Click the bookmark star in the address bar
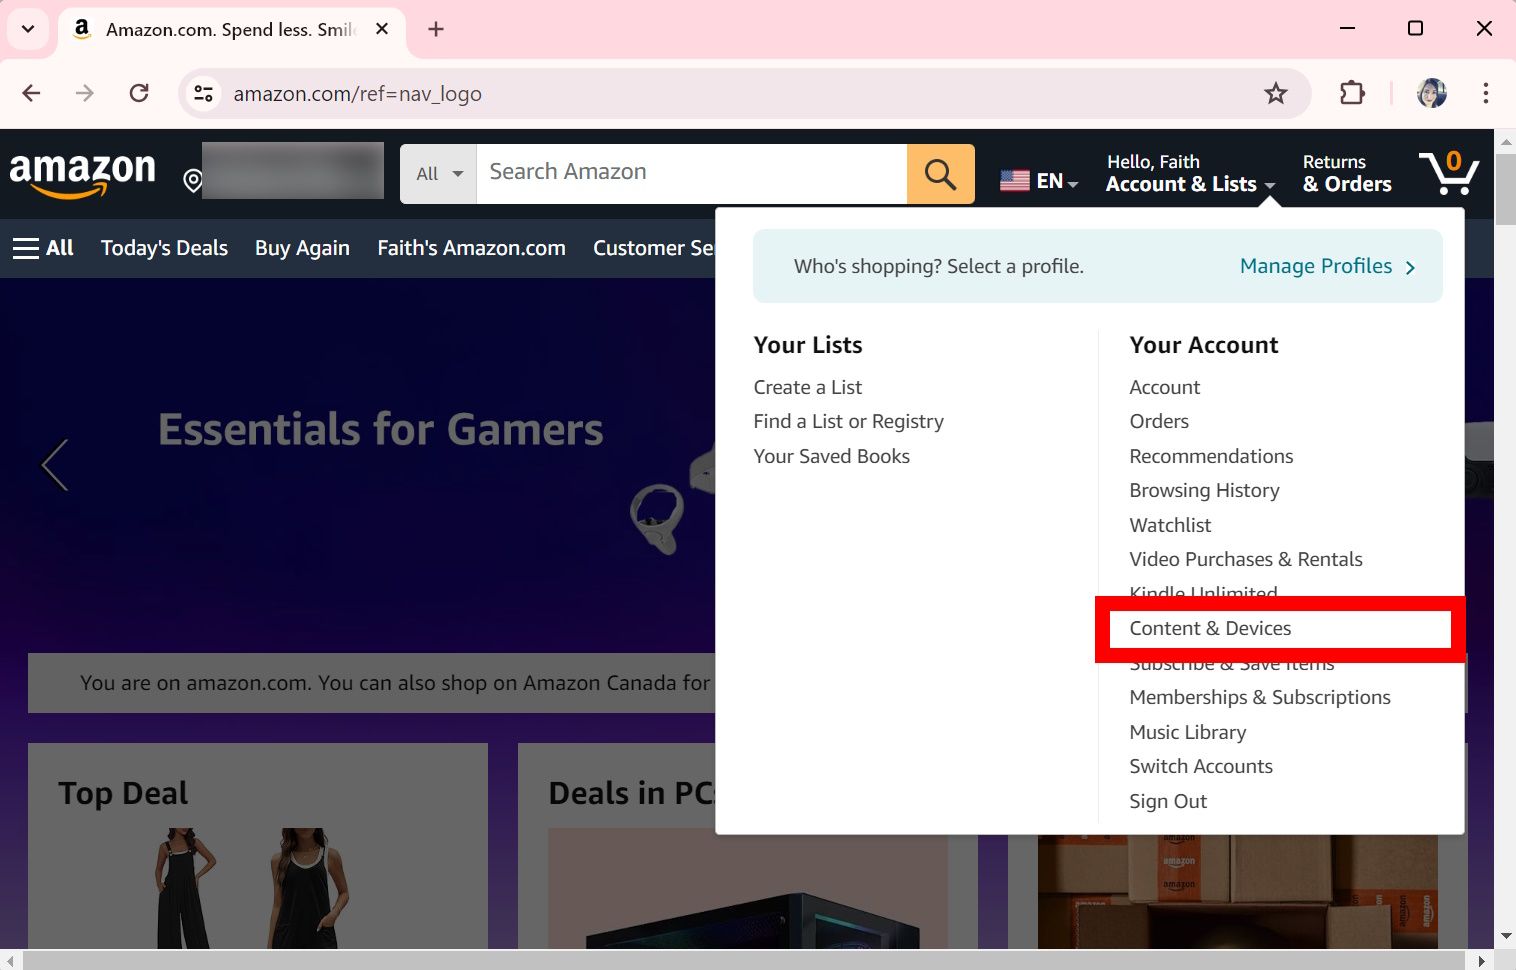The width and height of the screenshot is (1516, 970). pos(1276,93)
